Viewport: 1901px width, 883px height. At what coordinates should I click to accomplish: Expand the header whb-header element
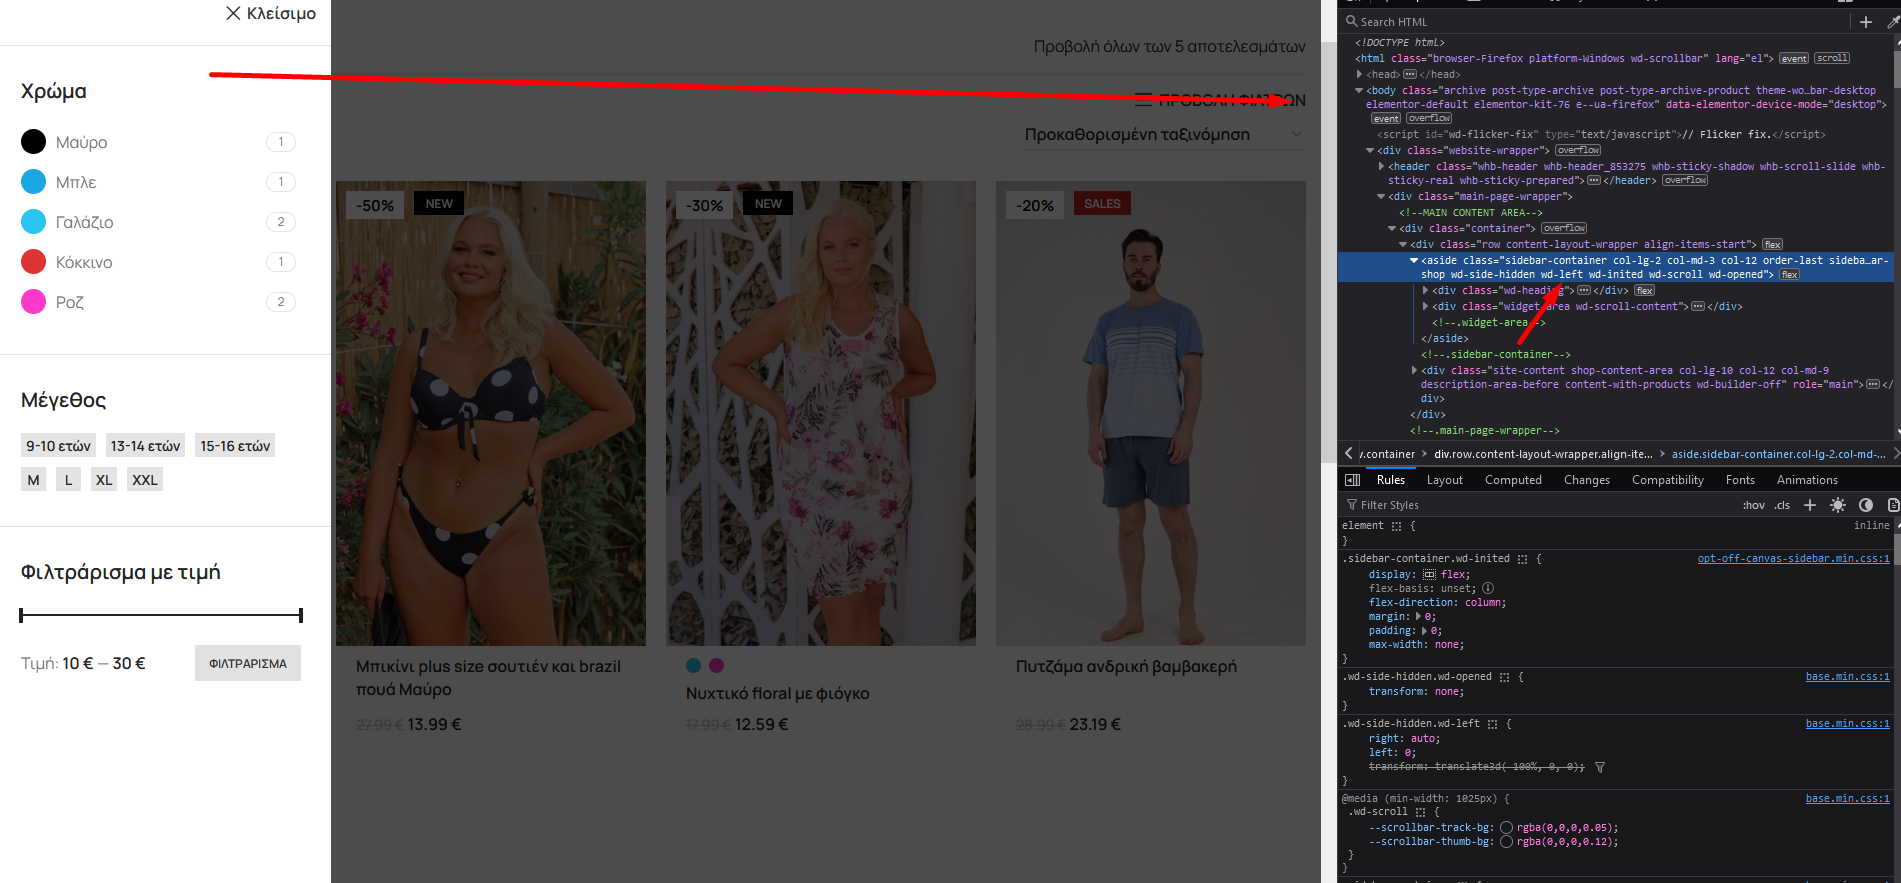(1381, 166)
